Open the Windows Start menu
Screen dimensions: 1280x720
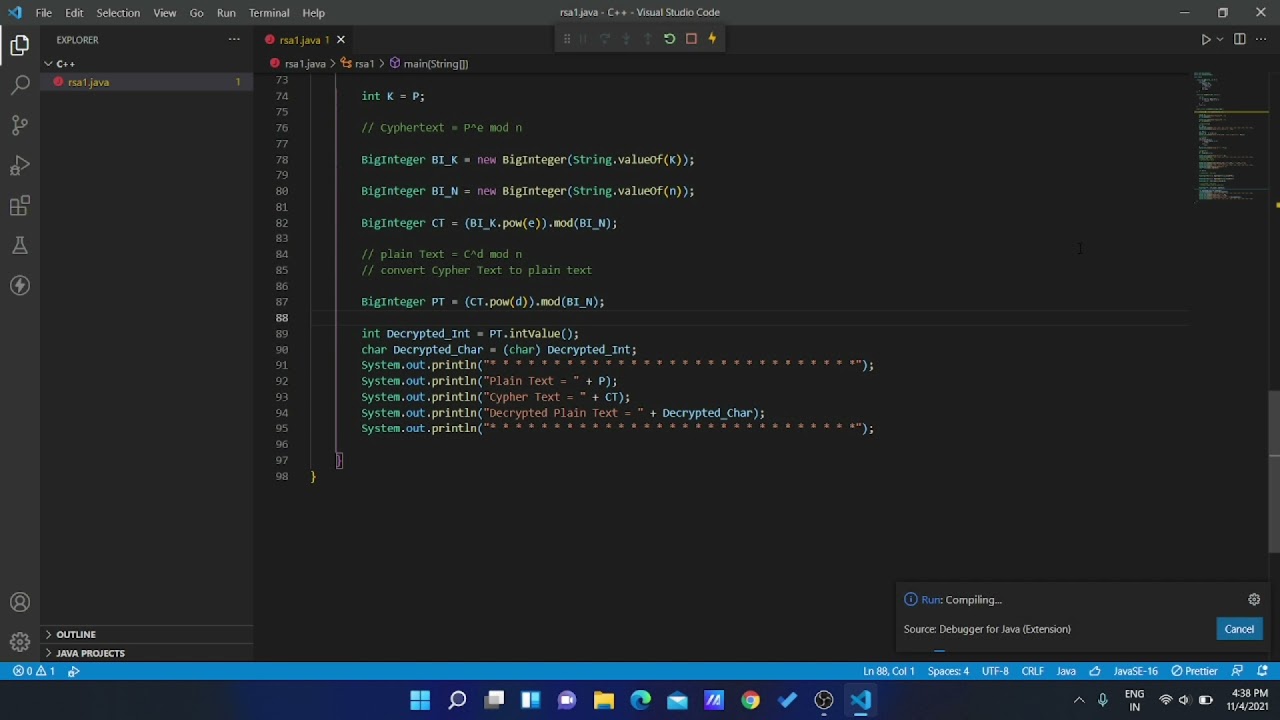[x=420, y=700]
